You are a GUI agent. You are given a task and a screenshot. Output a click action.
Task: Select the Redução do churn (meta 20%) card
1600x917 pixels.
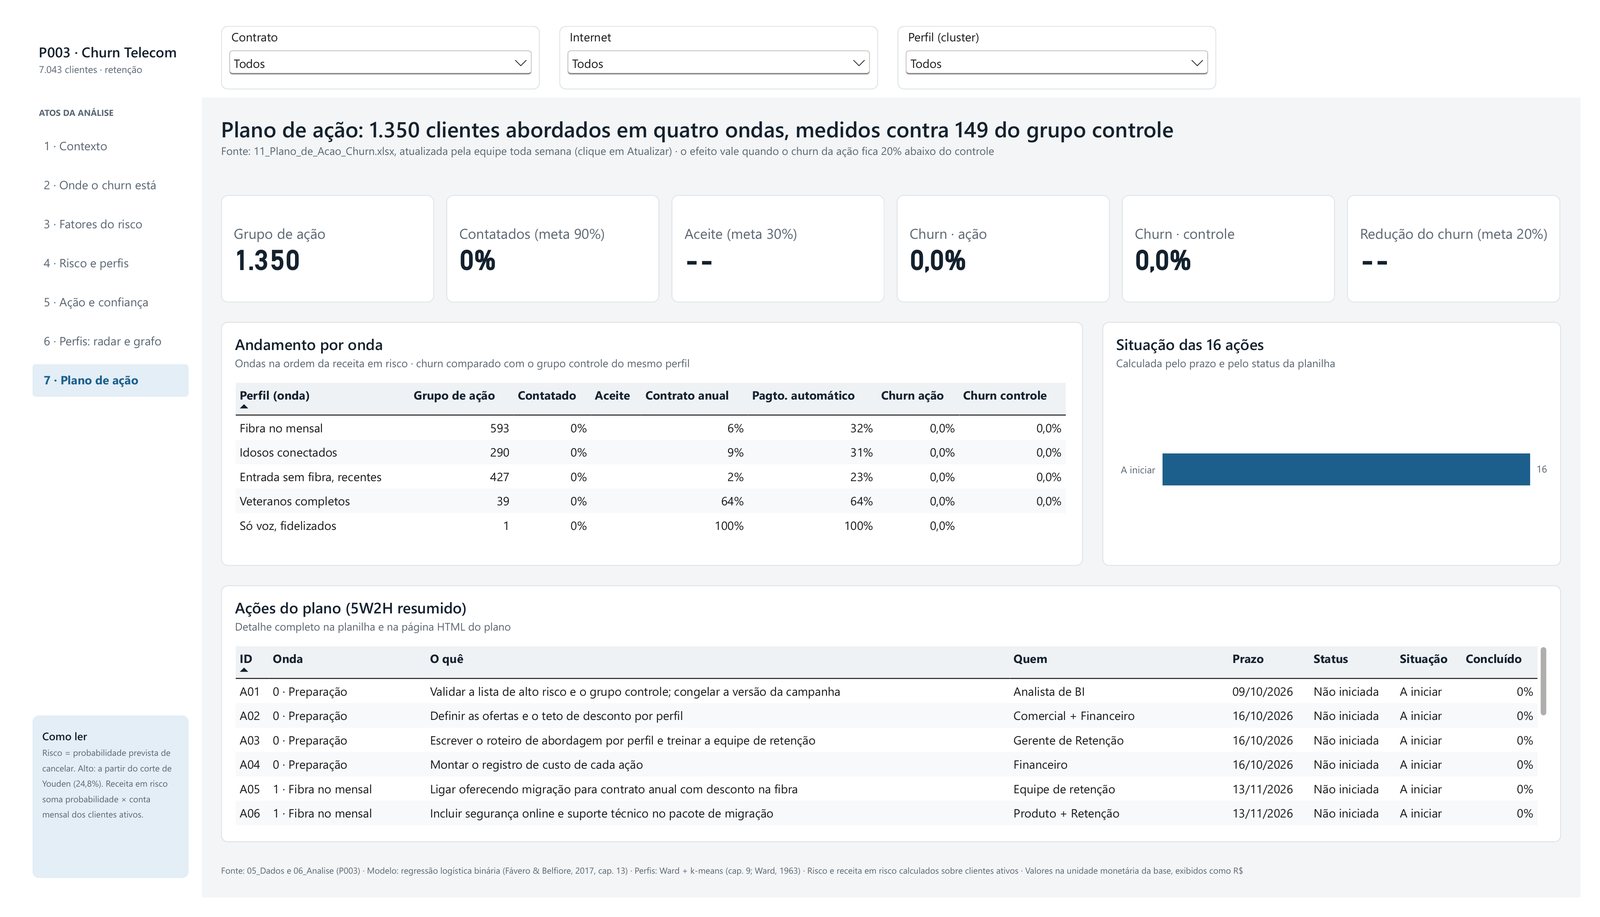pyautogui.click(x=1453, y=248)
